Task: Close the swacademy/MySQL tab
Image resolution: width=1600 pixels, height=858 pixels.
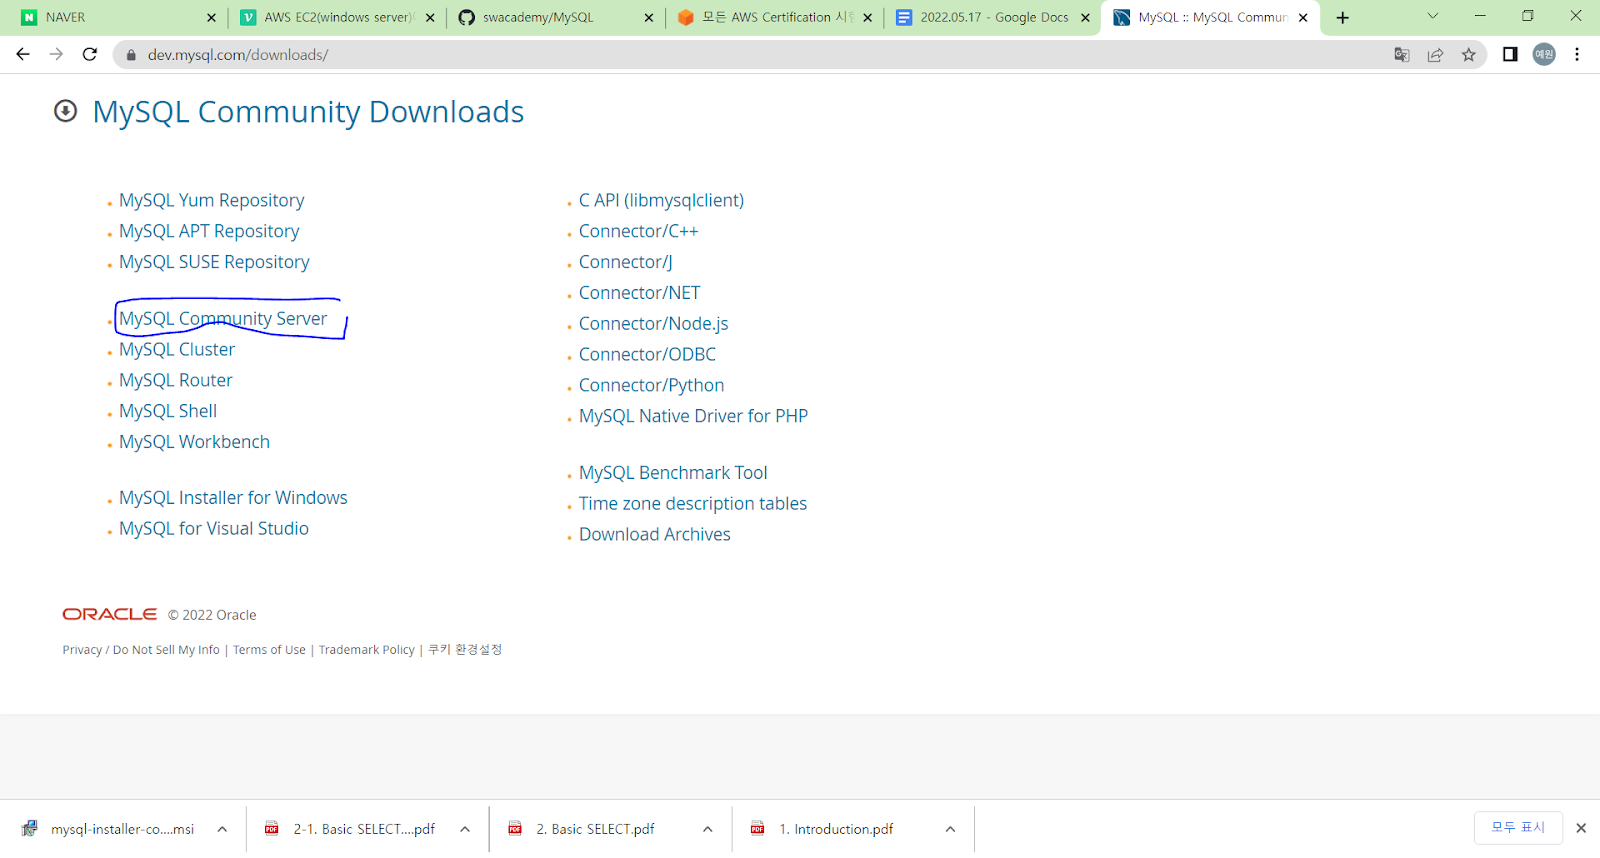Action: (x=648, y=17)
